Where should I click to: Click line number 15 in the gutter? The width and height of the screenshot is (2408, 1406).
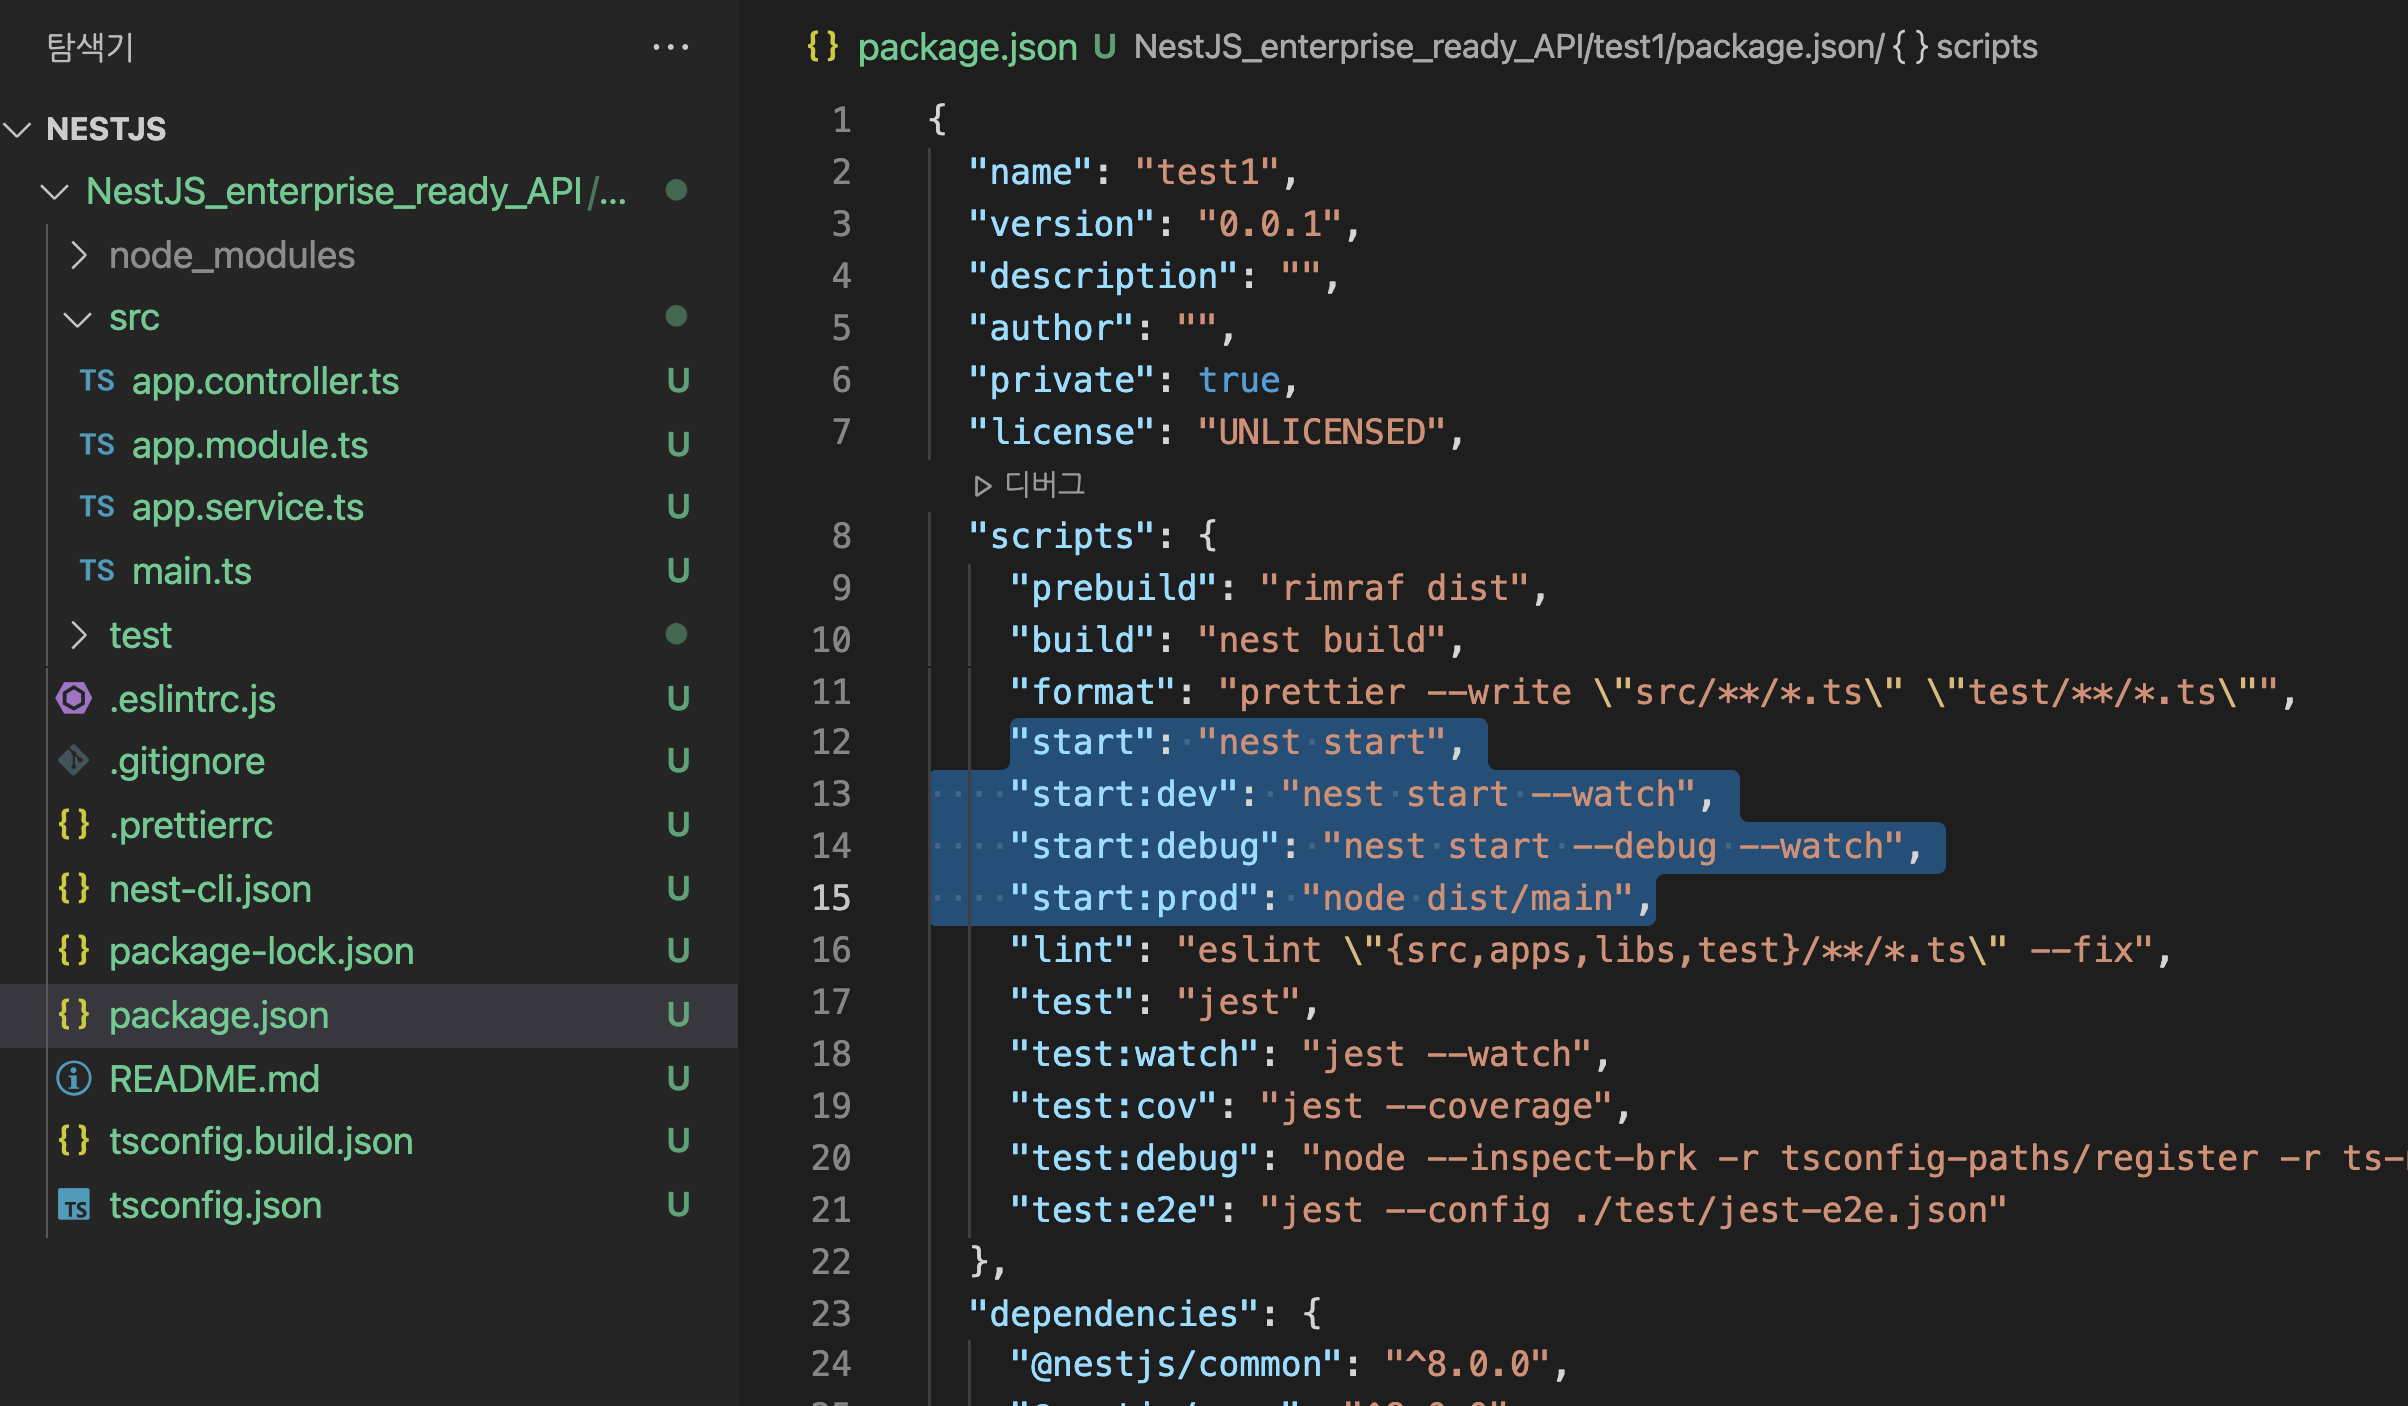(831, 898)
